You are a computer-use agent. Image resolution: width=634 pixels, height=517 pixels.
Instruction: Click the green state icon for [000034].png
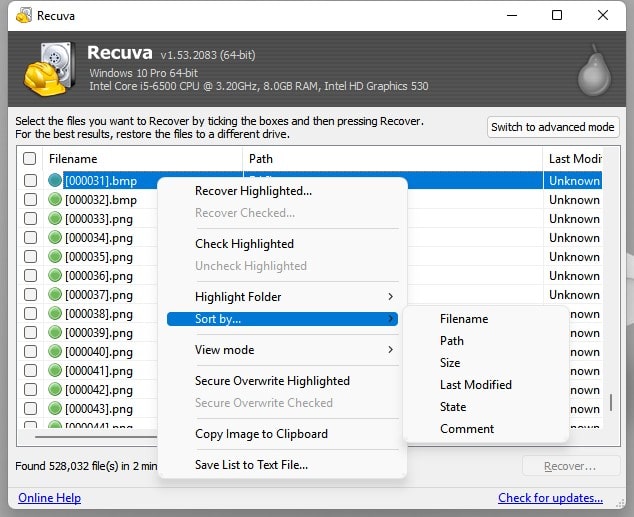[55, 237]
